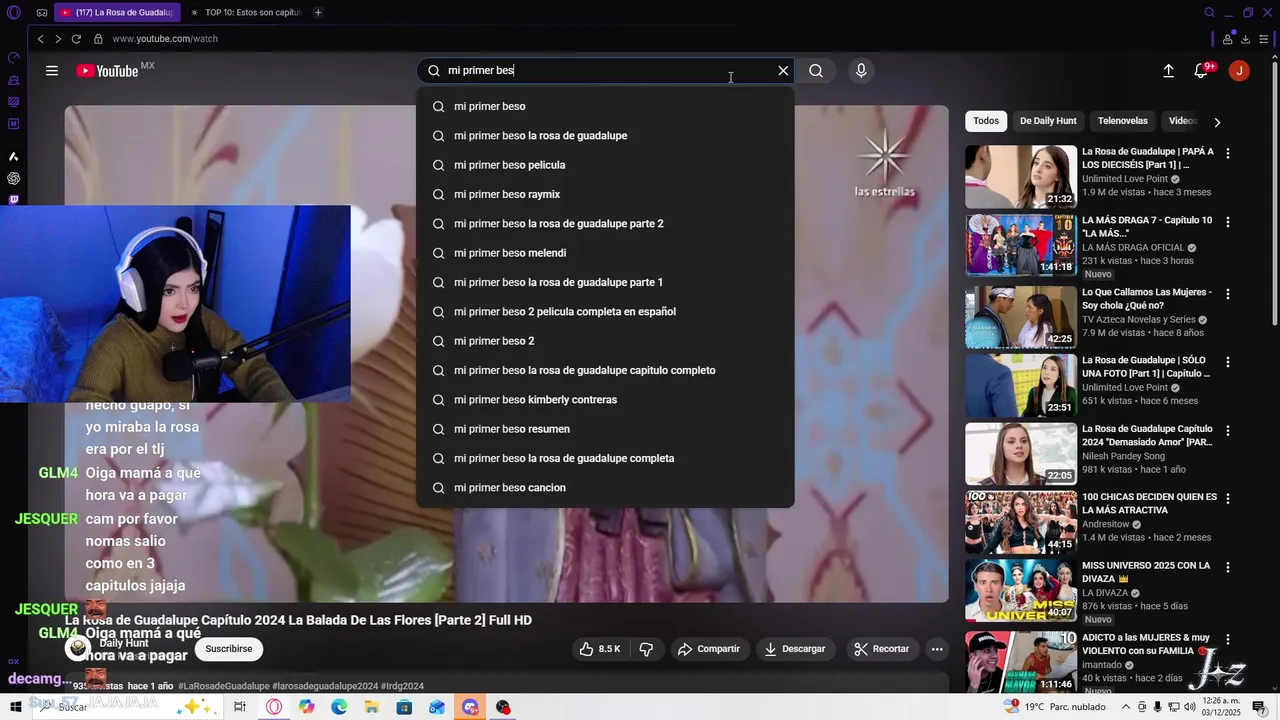This screenshot has height=720, width=1280.
Task: Open options for MISS UNIVERSO 2025 video
Action: coord(1228,567)
